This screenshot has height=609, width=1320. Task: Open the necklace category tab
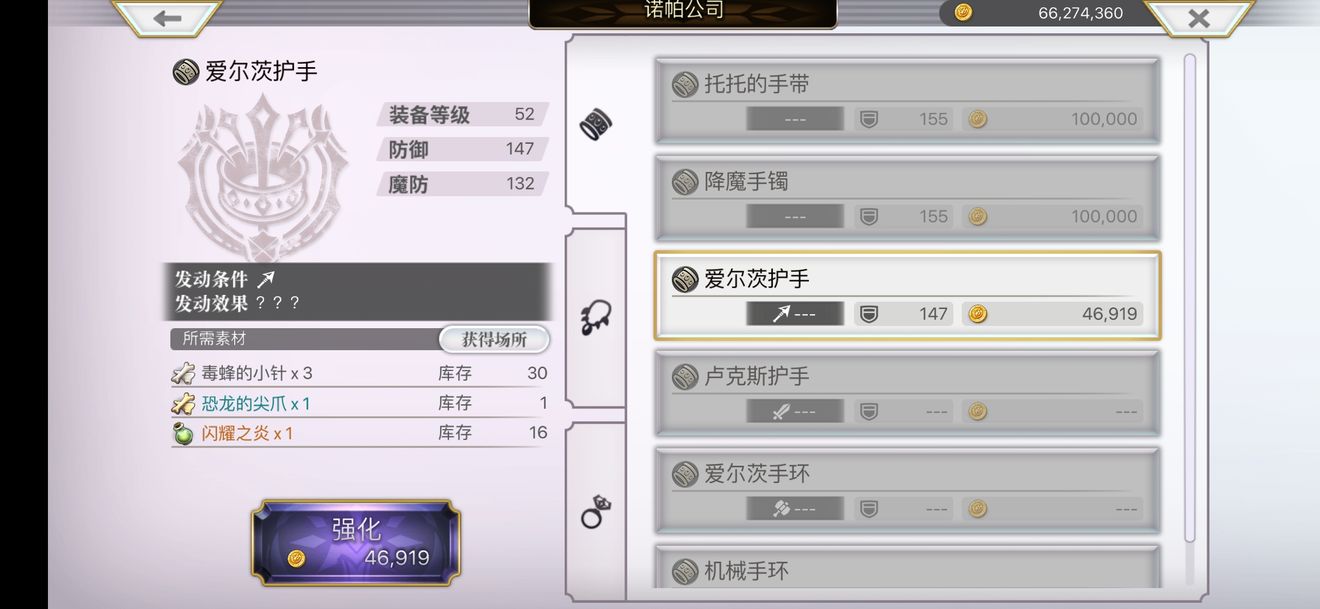(596, 318)
